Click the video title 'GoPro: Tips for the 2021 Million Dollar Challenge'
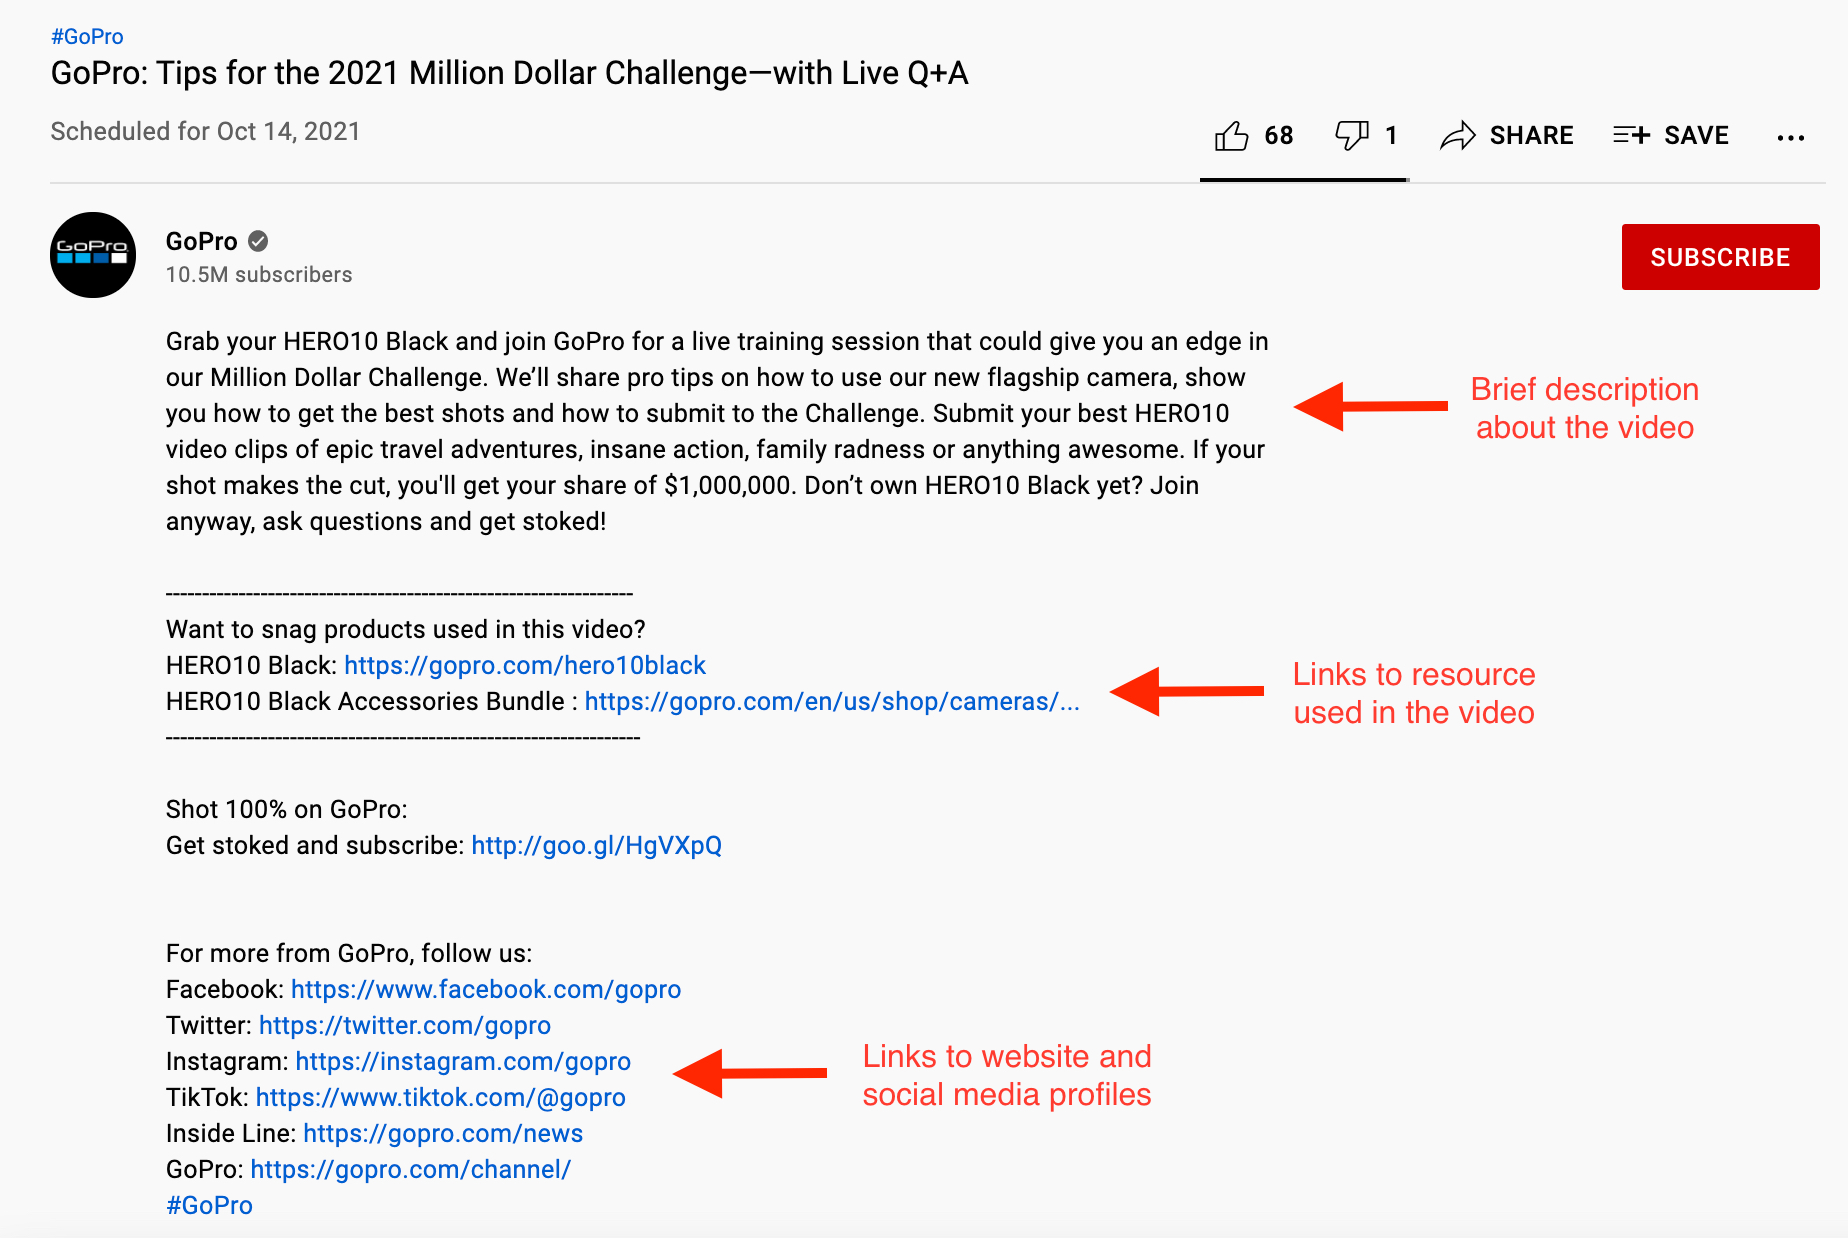 pyautogui.click(x=509, y=73)
